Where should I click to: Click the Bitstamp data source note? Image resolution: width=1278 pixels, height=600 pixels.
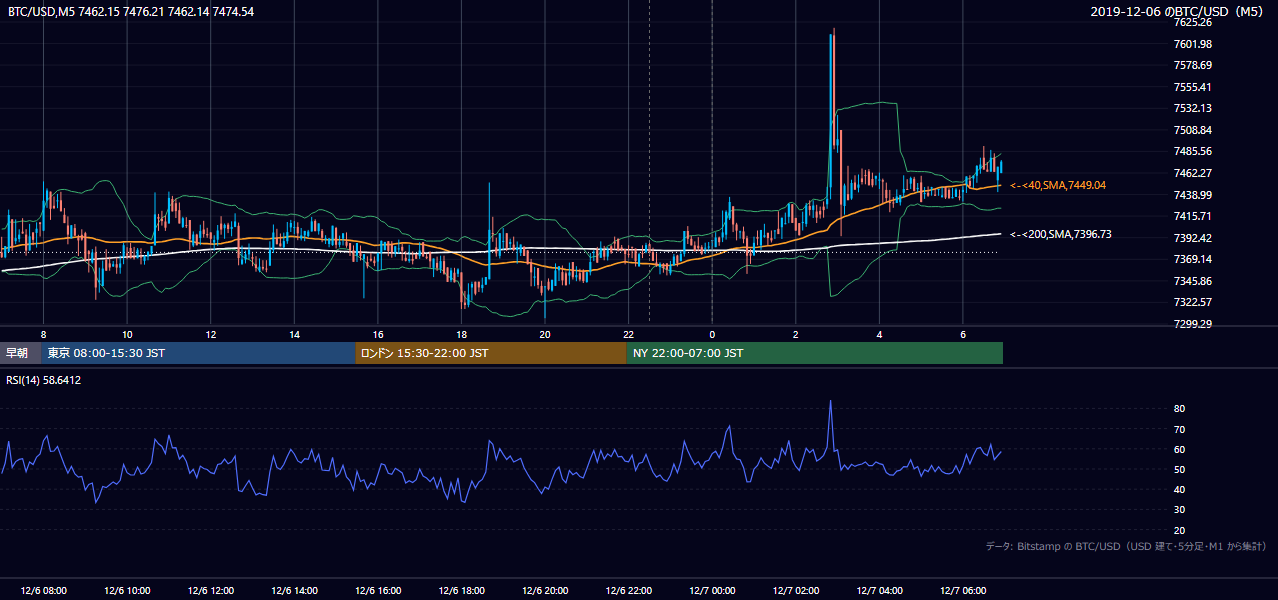coord(1127,546)
